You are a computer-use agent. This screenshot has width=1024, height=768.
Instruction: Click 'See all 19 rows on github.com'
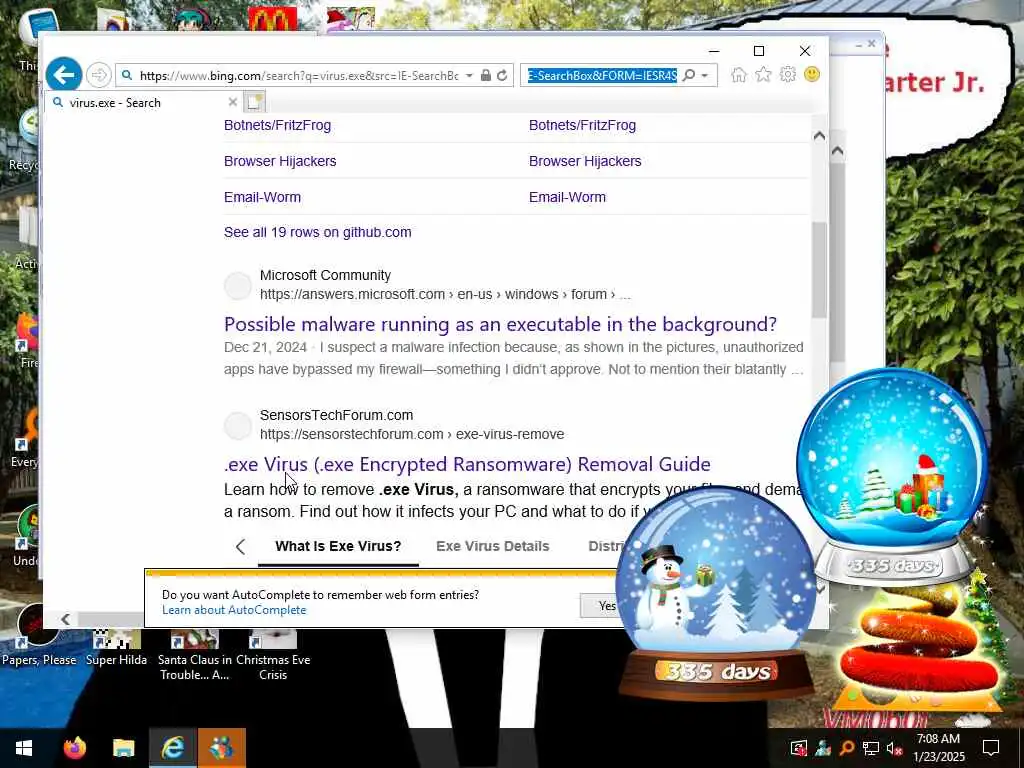point(317,232)
